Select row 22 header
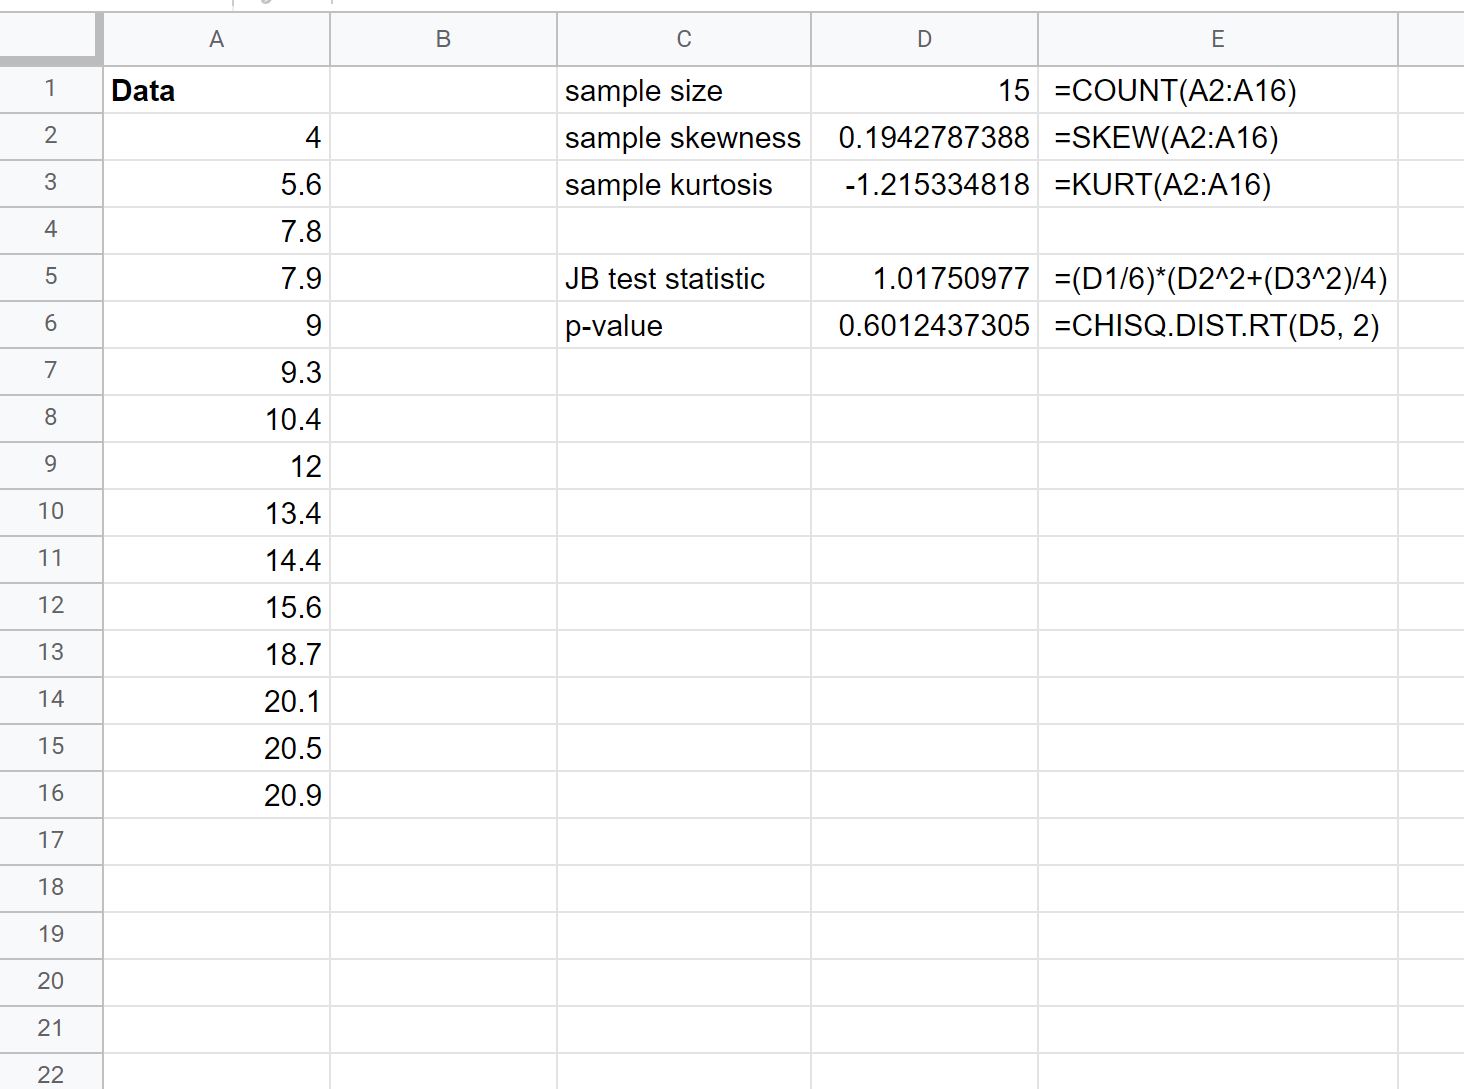Image resolution: width=1464 pixels, height=1089 pixels. 51,1072
